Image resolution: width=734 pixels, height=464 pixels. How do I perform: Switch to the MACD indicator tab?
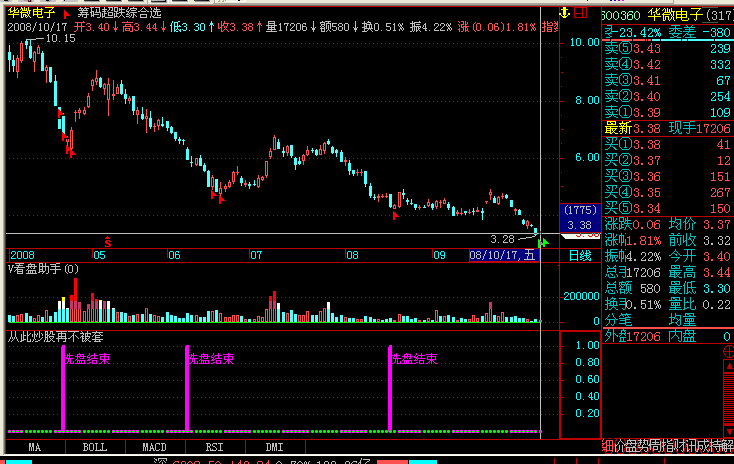(x=154, y=447)
